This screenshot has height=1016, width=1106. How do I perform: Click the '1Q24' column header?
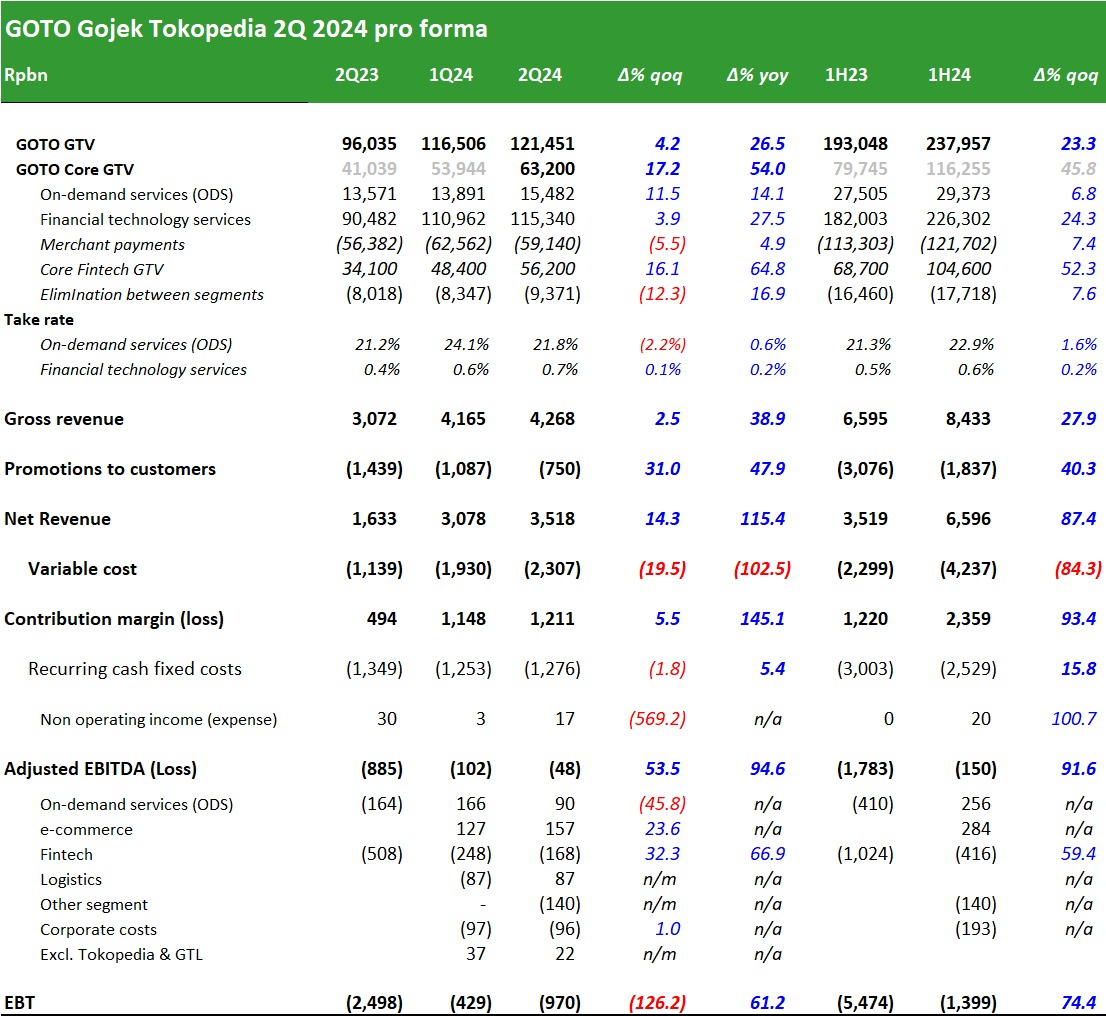click(451, 75)
